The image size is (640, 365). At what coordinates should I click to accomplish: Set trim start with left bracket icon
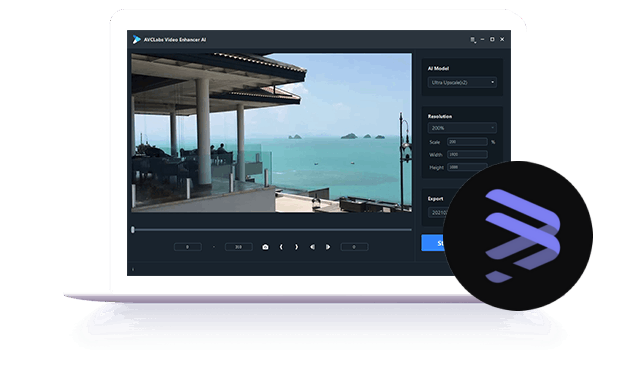(281, 247)
